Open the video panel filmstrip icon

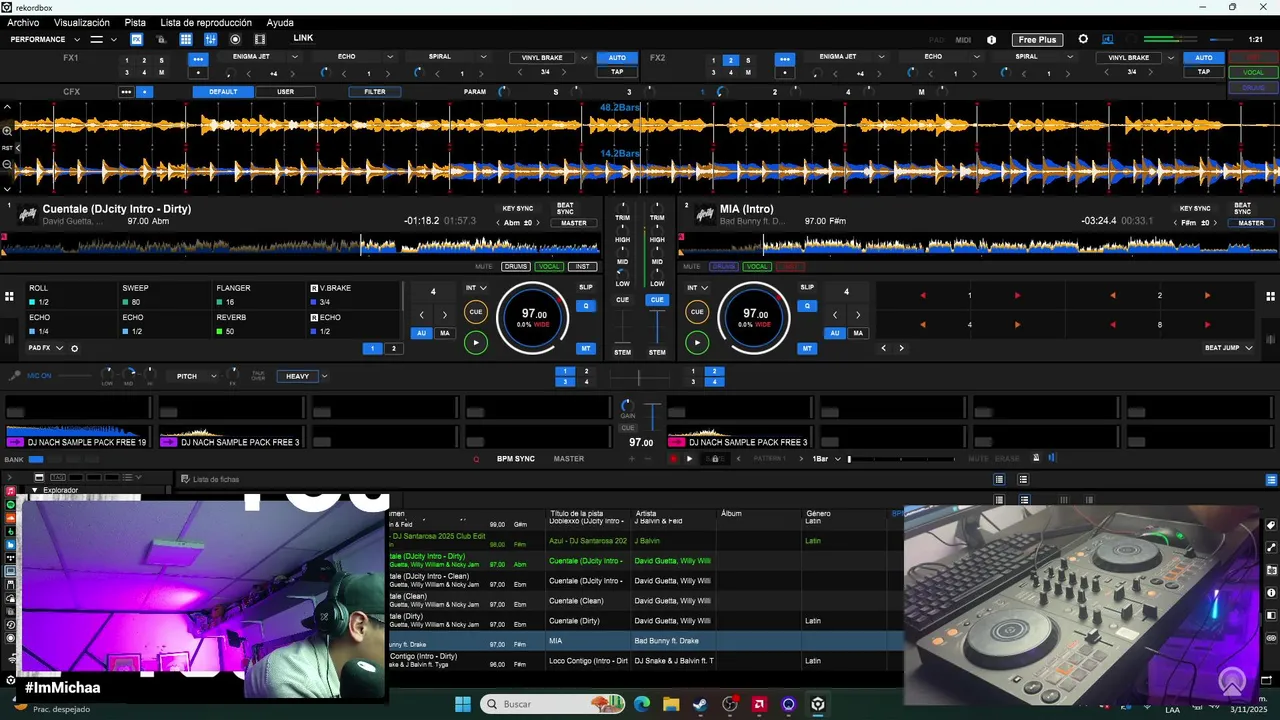click(x=260, y=39)
